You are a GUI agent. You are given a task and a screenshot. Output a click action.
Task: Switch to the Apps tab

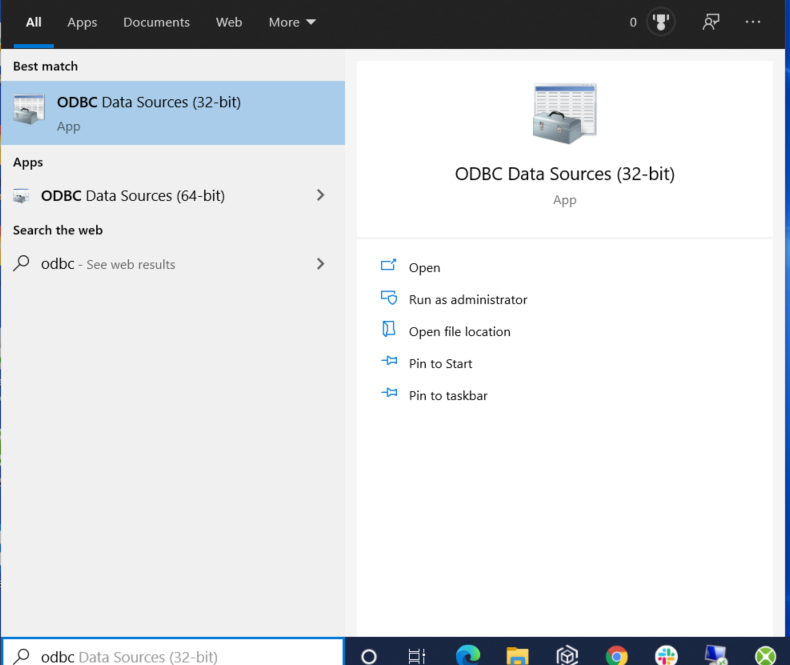[82, 22]
